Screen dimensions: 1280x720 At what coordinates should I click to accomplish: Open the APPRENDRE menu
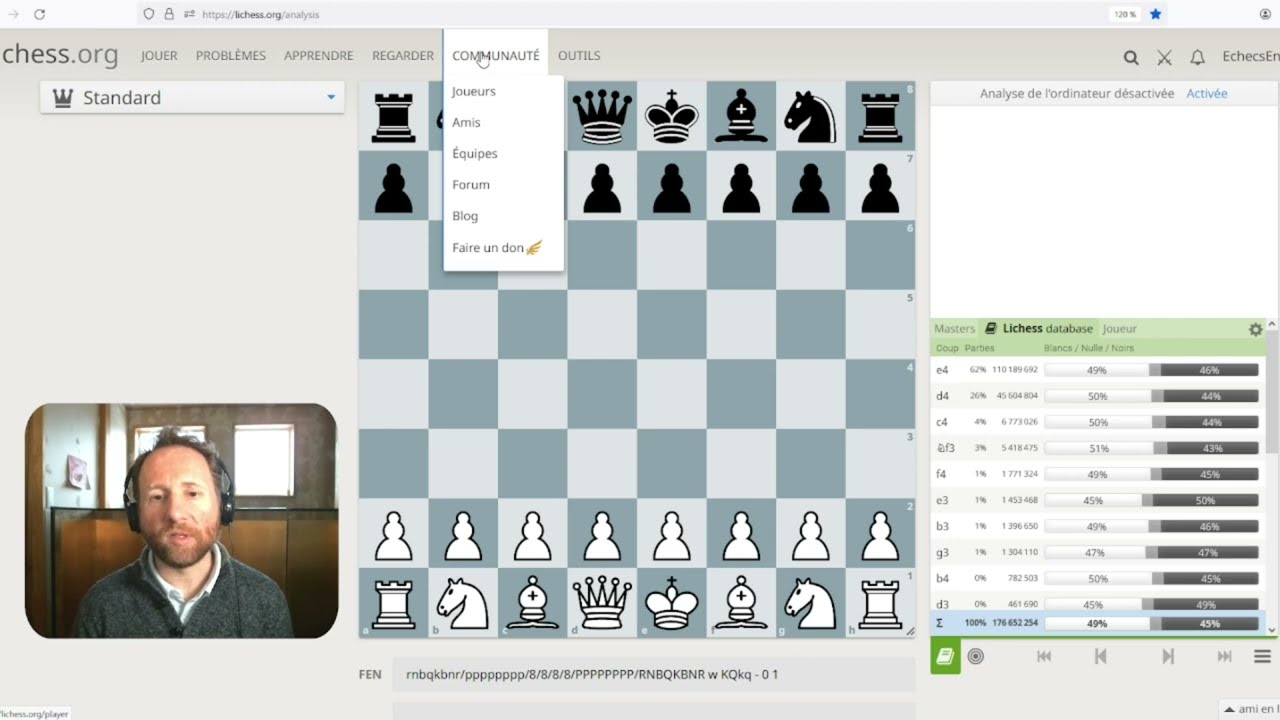[x=319, y=56]
